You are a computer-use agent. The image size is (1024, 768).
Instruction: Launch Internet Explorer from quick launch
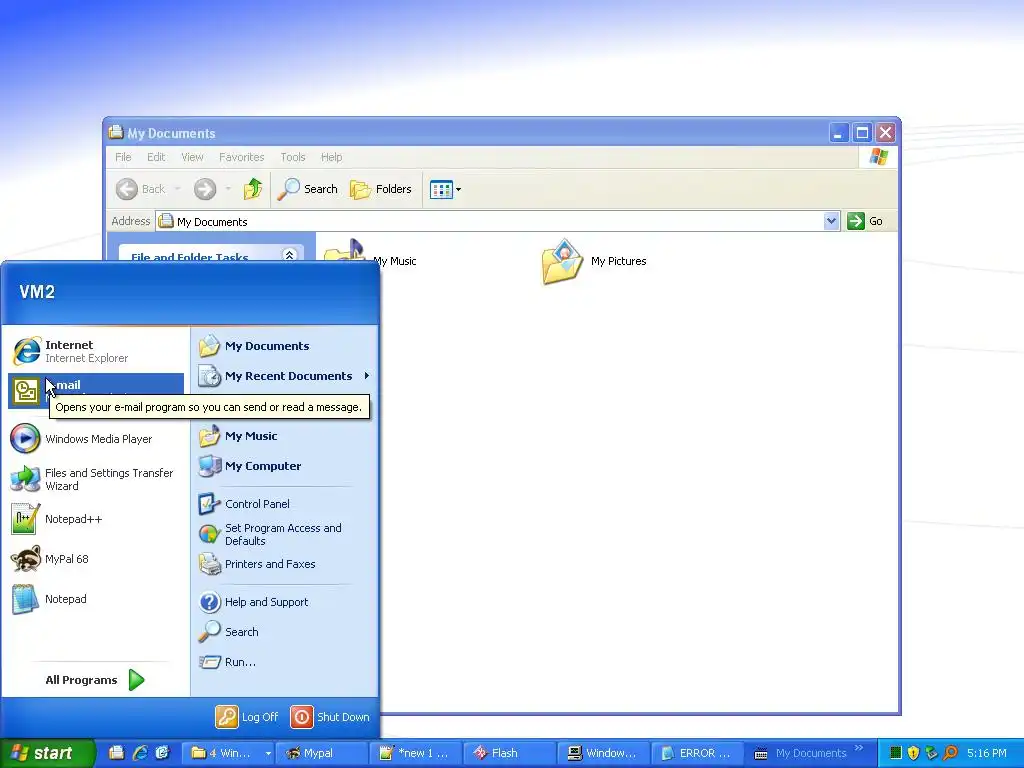click(x=140, y=753)
